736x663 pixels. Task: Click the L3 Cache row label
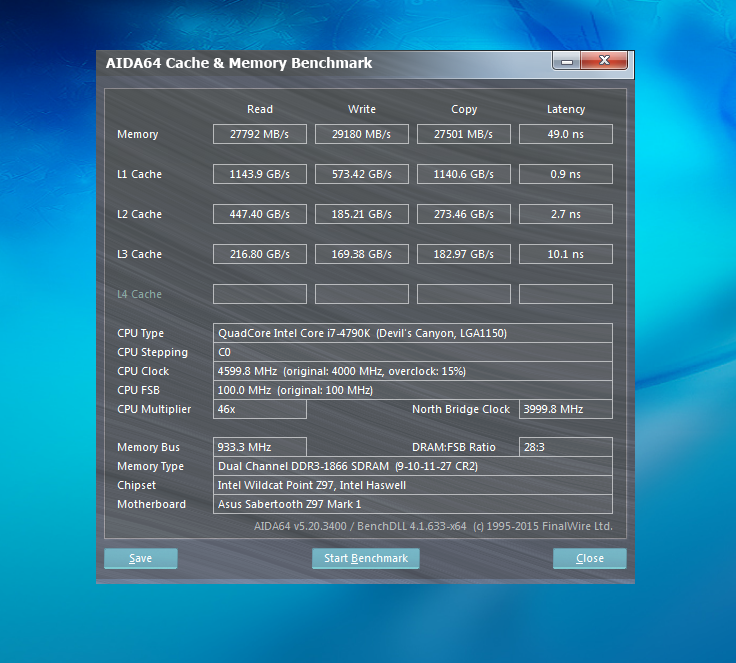click(x=139, y=254)
